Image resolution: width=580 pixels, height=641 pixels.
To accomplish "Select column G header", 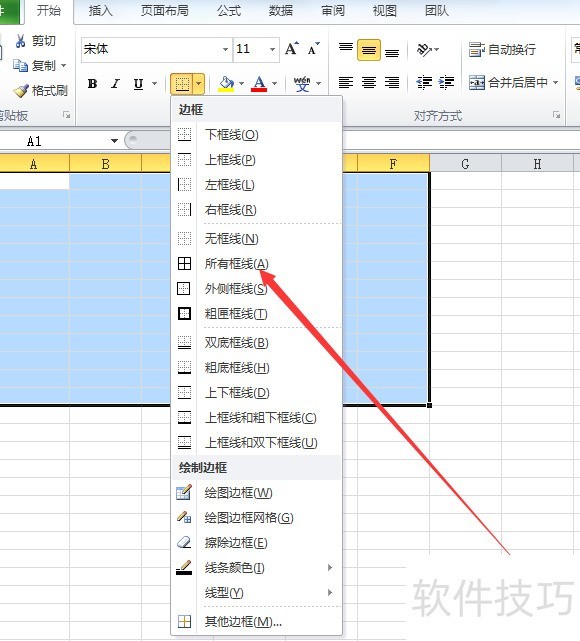I will coord(465,164).
